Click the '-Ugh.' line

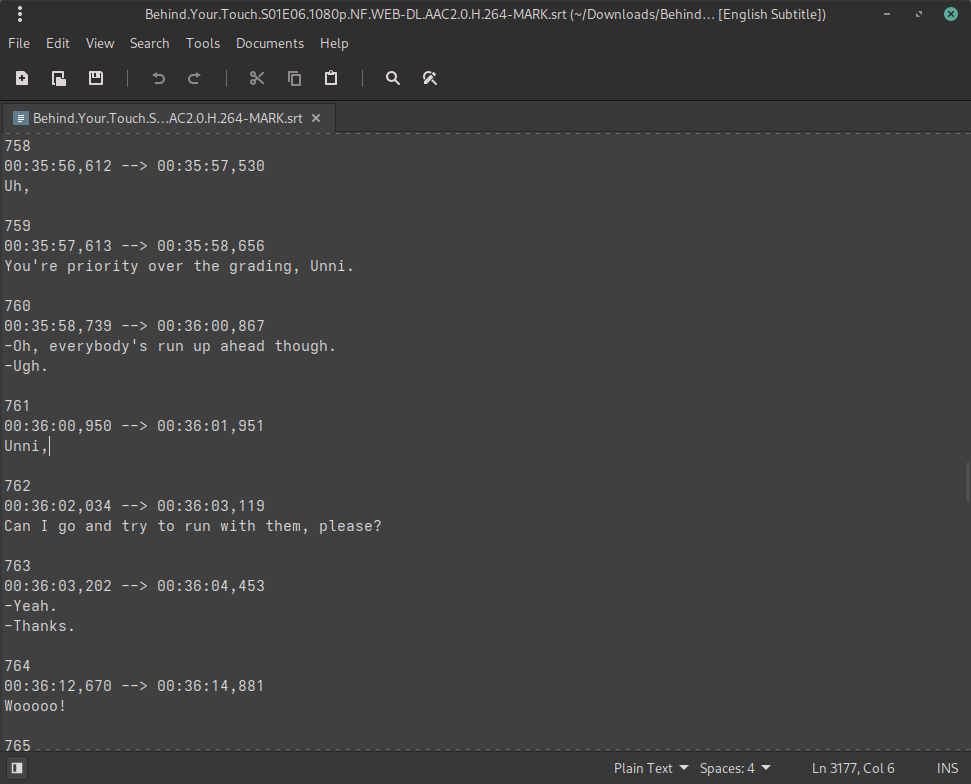click(25, 366)
